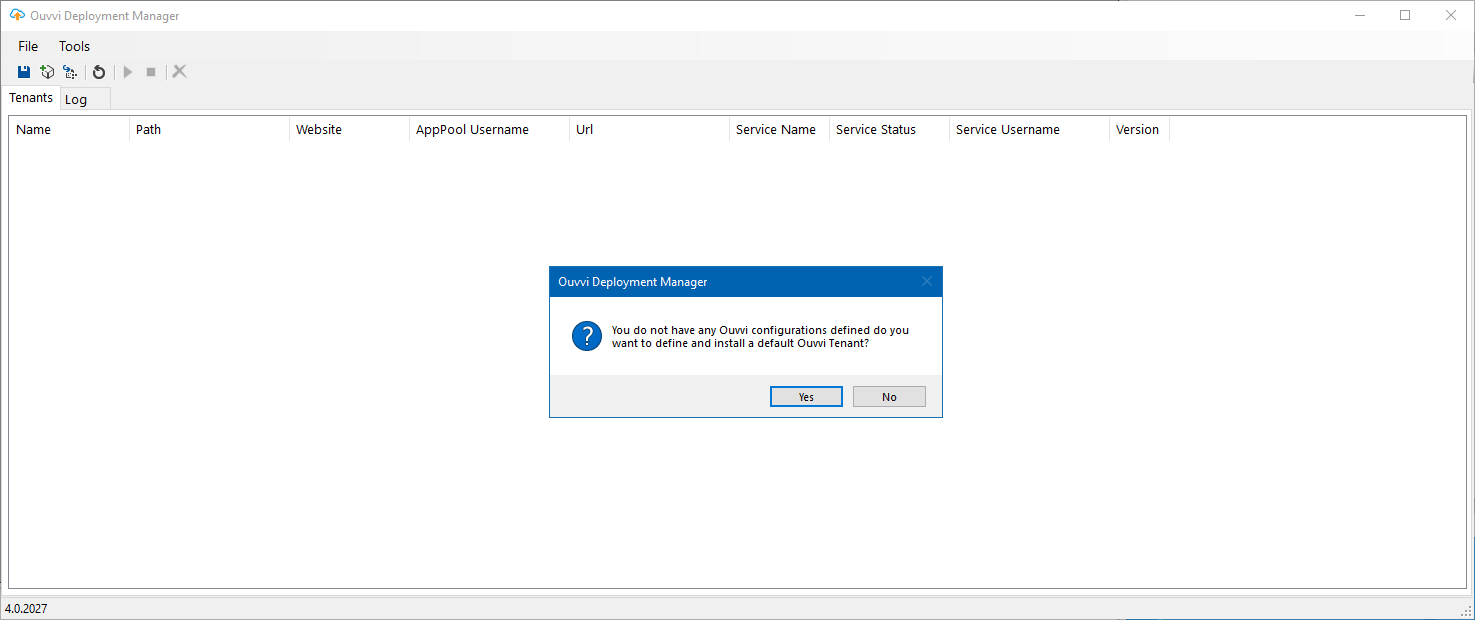Click the add new tenant cube icon
The image size is (1475, 620).
47,72
